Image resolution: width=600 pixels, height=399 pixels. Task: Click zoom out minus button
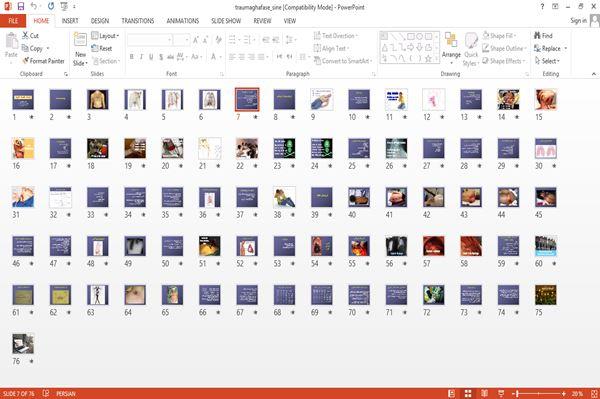[x=515, y=393]
